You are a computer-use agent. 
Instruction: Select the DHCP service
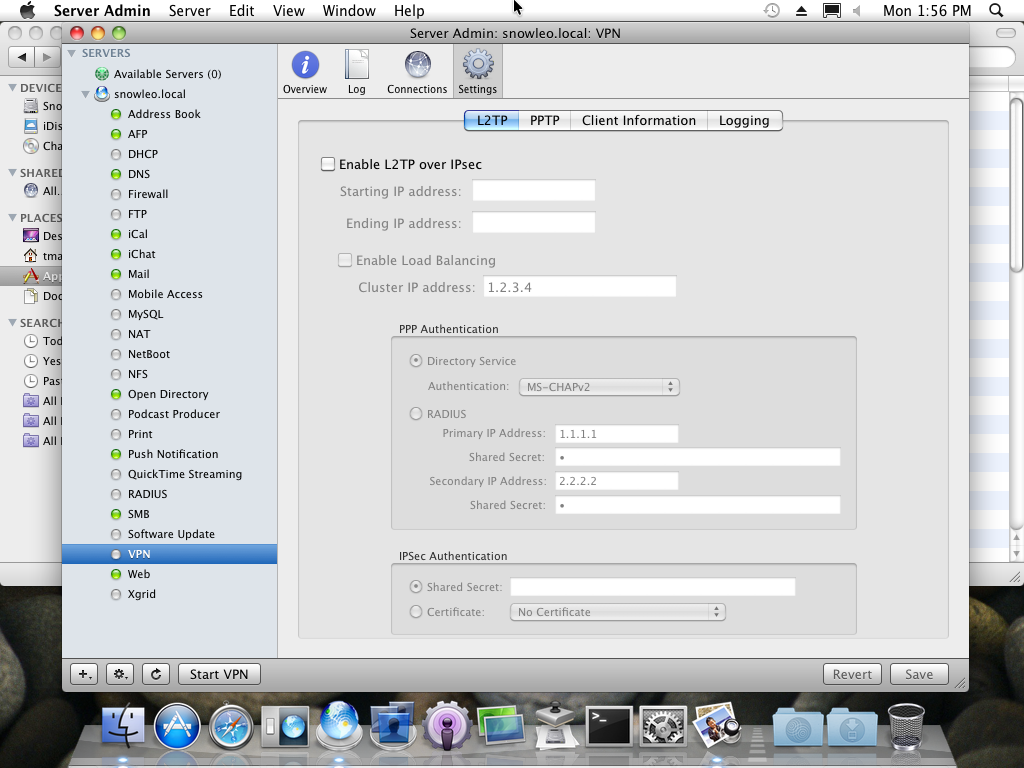(170, 154)
